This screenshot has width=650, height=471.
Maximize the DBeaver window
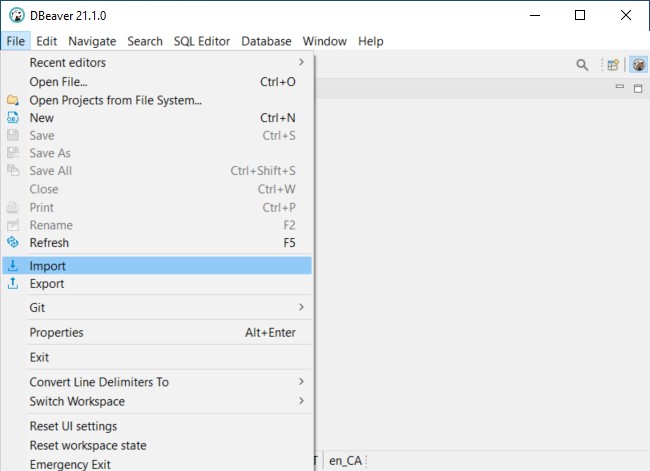[x=580, y=15]
